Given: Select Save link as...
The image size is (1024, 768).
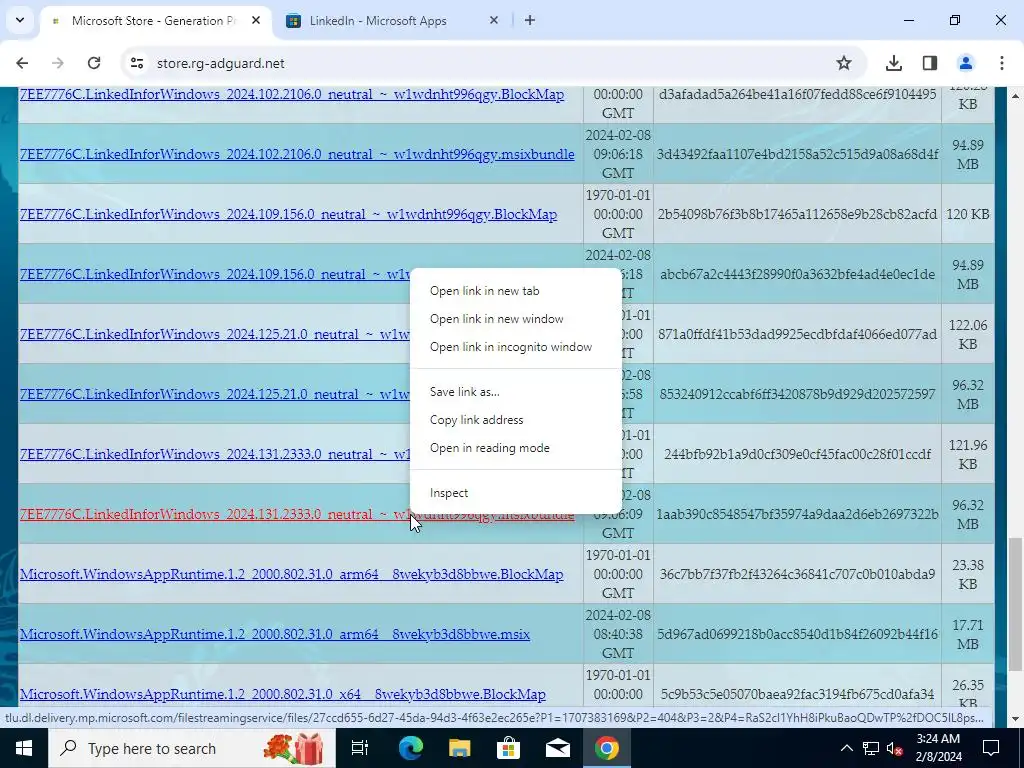Looking at the screenshot, I should pyautogui.click(x=464, y=392).
